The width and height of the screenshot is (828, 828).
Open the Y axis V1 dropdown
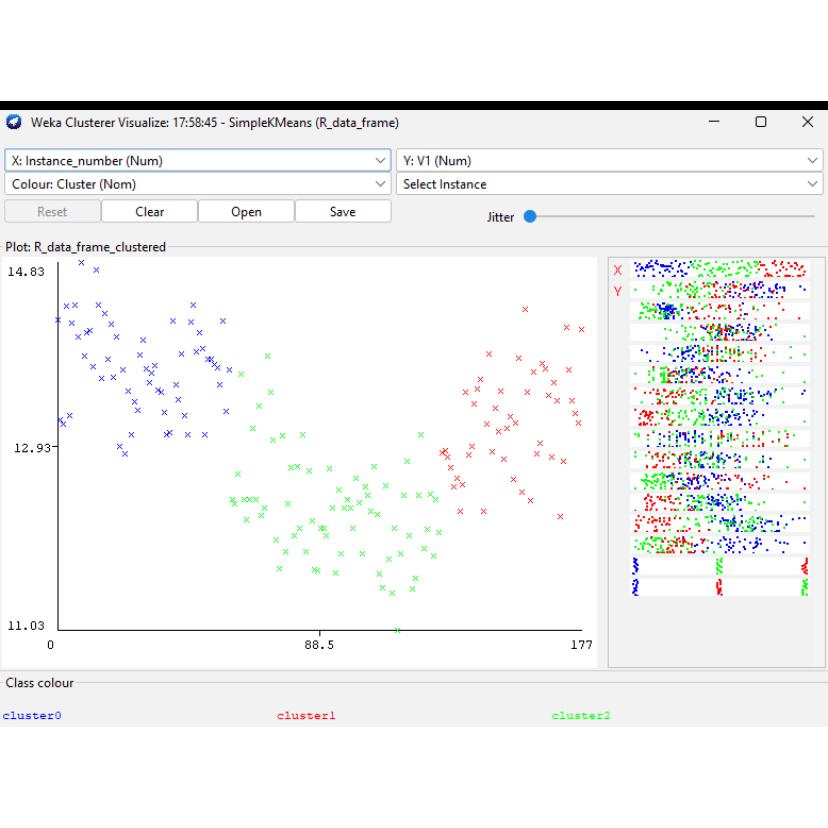pos(609,161)
